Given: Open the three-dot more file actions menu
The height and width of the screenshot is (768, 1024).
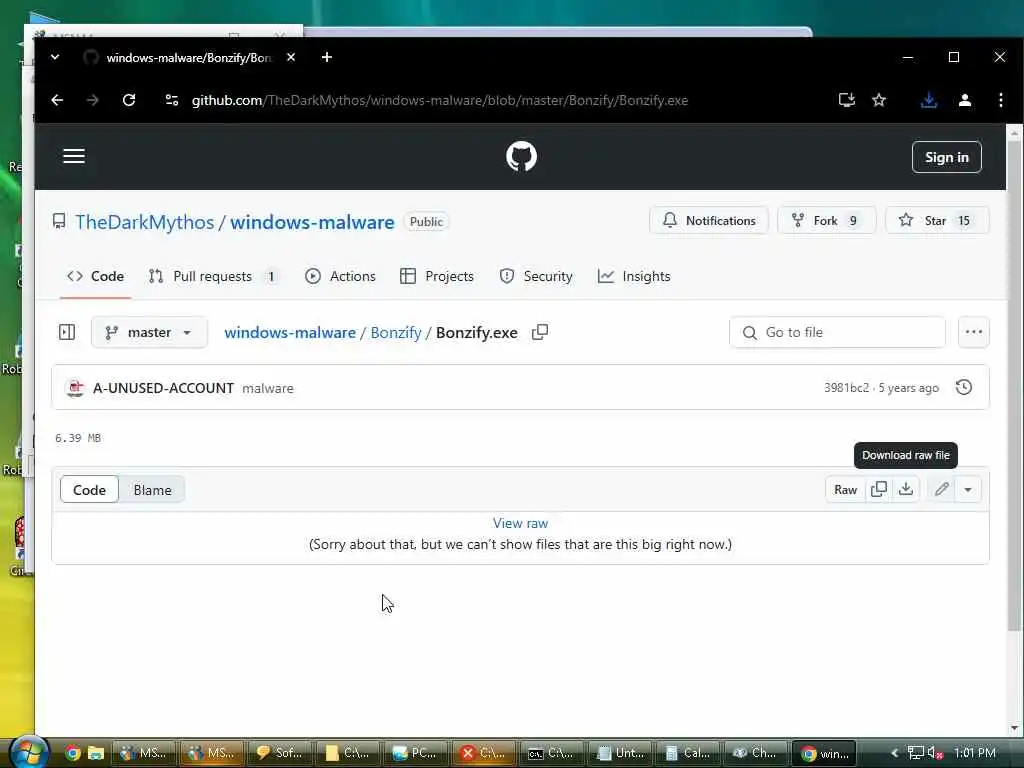Looking at the screenshot, I should click(x=974, y=332).
